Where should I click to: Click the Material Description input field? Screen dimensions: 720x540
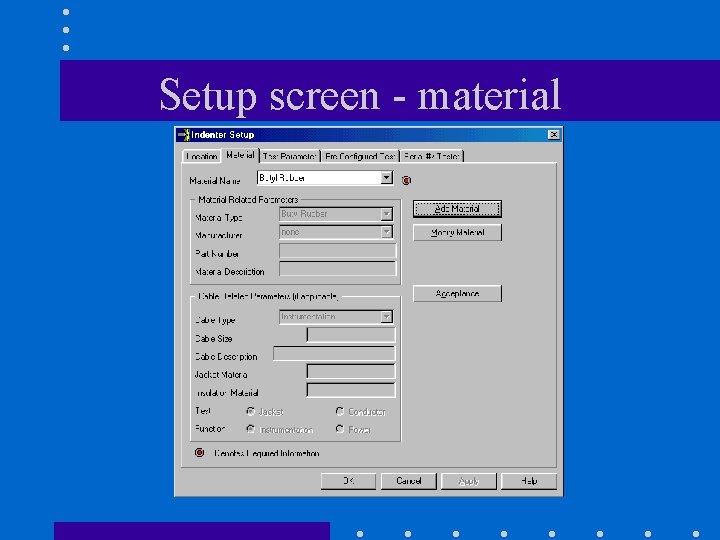pos(338,269)
